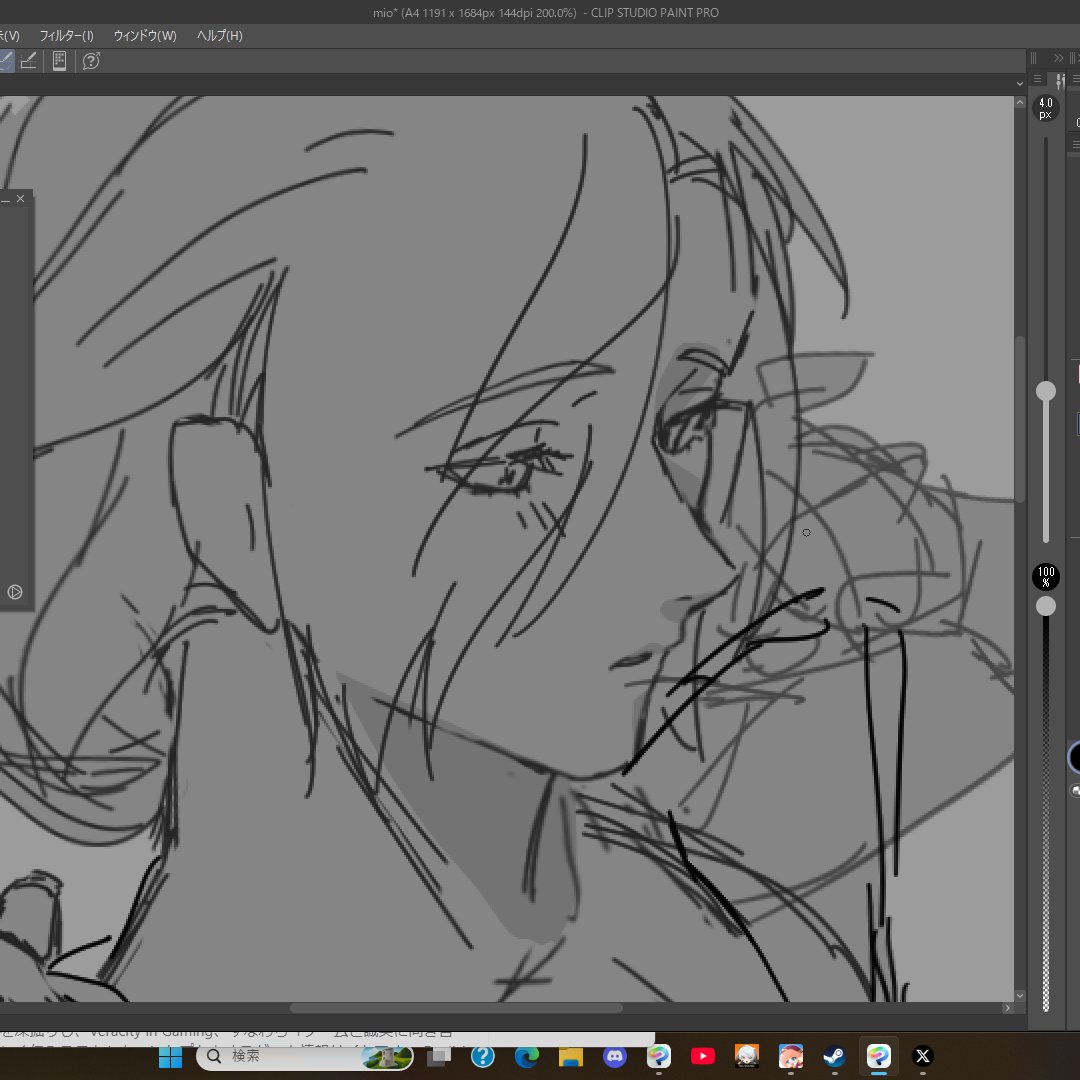Viewport: 1080px width, 1080px height.
Task: Click the canvas vertical scroll down arrow
Action: pos(1019,996)
